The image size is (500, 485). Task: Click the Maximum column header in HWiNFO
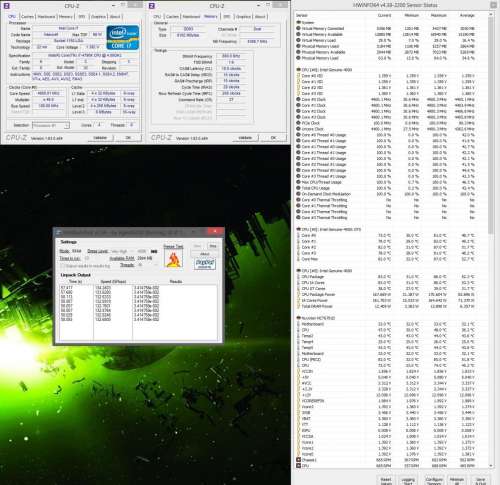[438, 15]
